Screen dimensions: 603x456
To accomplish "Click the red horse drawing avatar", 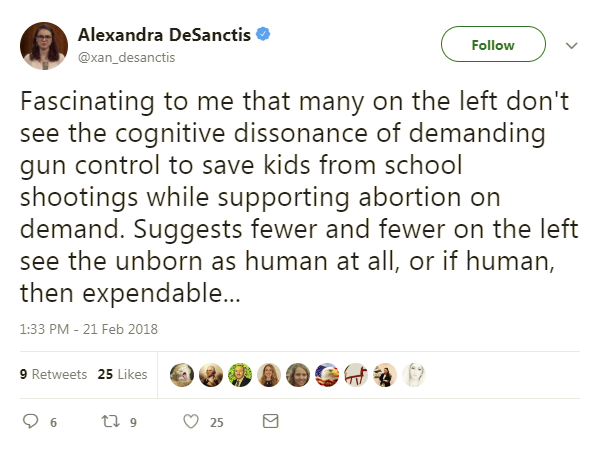I will [356, 375].
